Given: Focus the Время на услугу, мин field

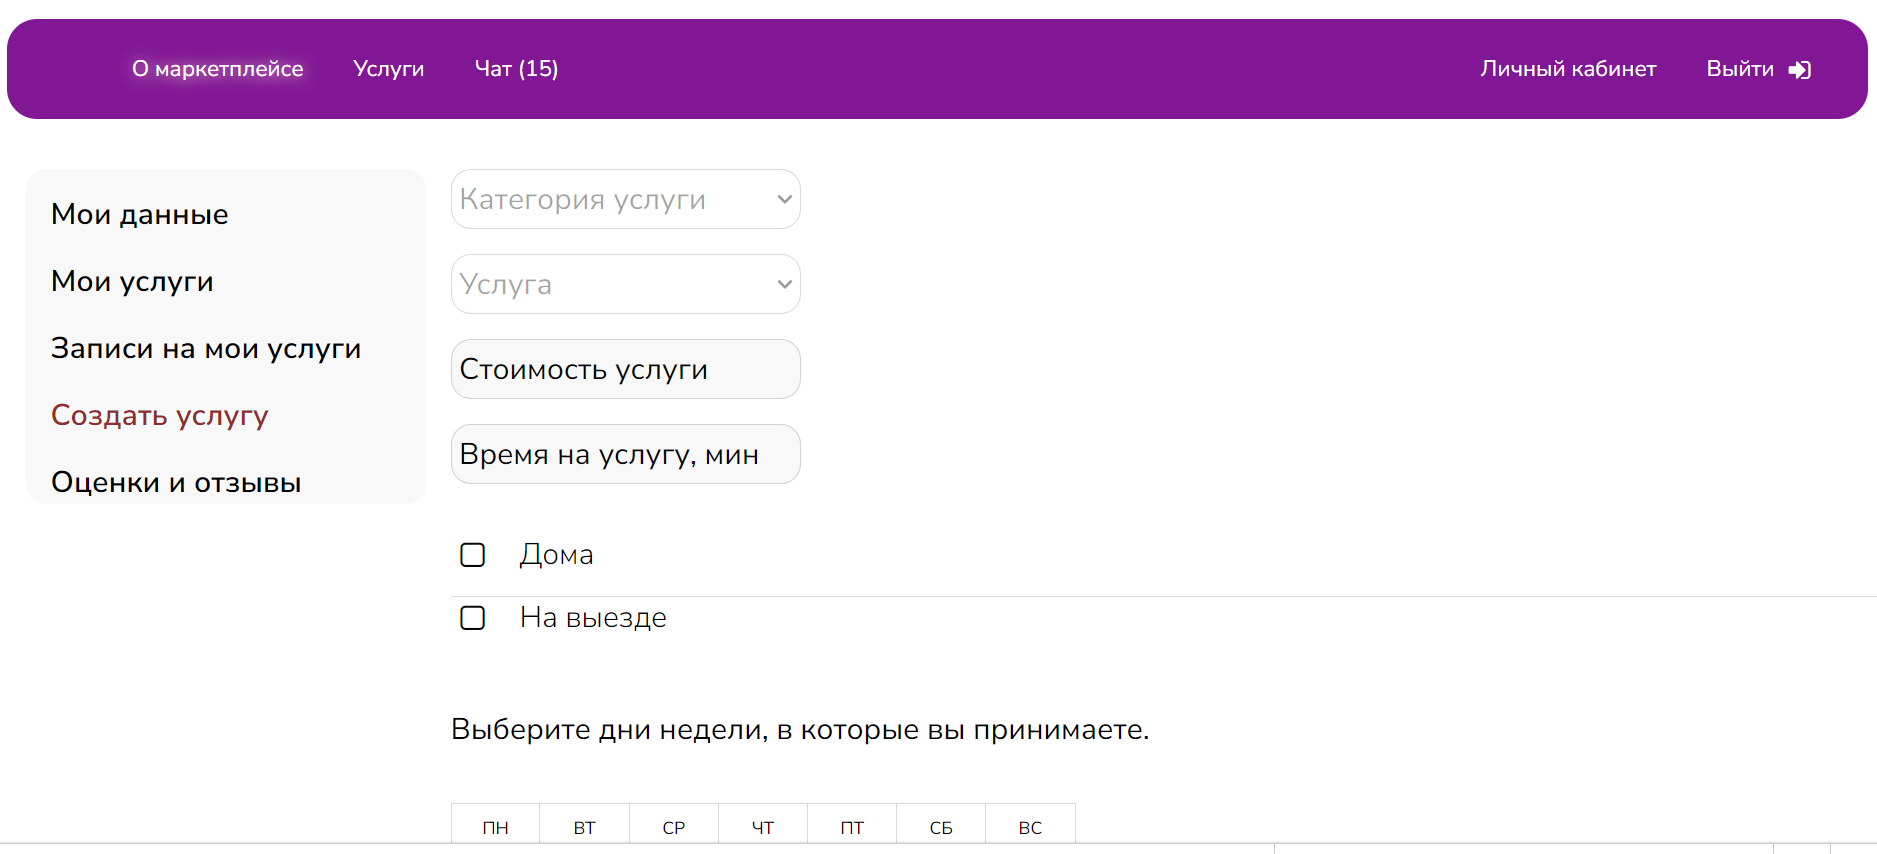Looking at the screenshot, I should (626, 454).
